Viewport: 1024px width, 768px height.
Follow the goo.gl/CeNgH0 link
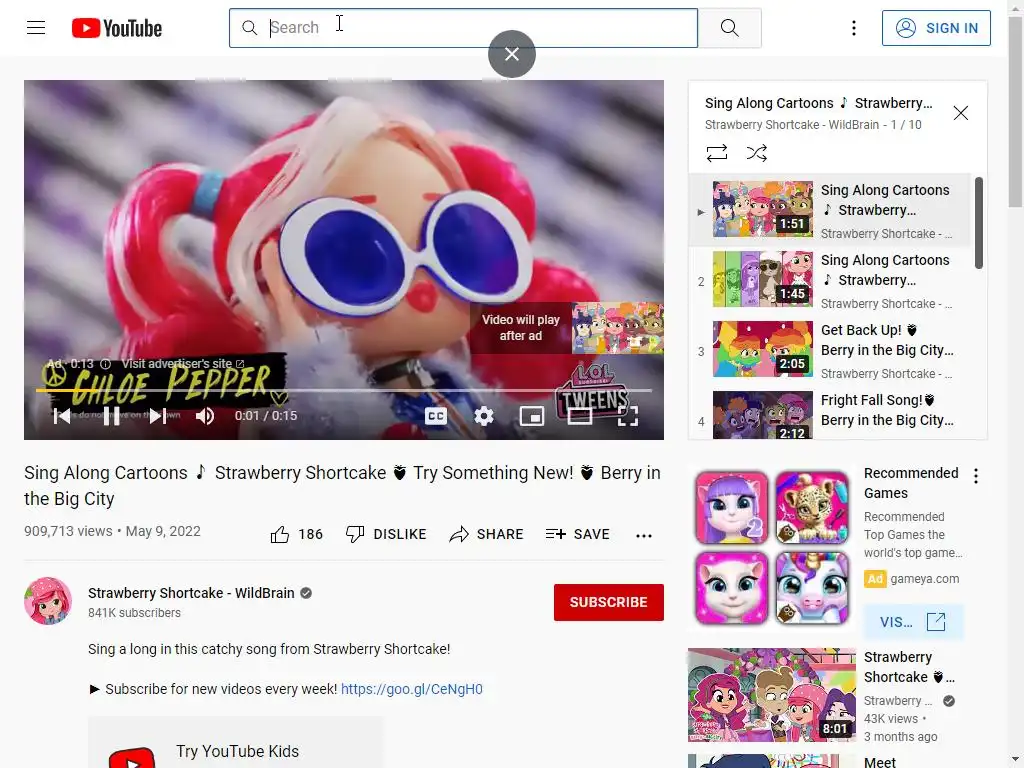point(411,689)
